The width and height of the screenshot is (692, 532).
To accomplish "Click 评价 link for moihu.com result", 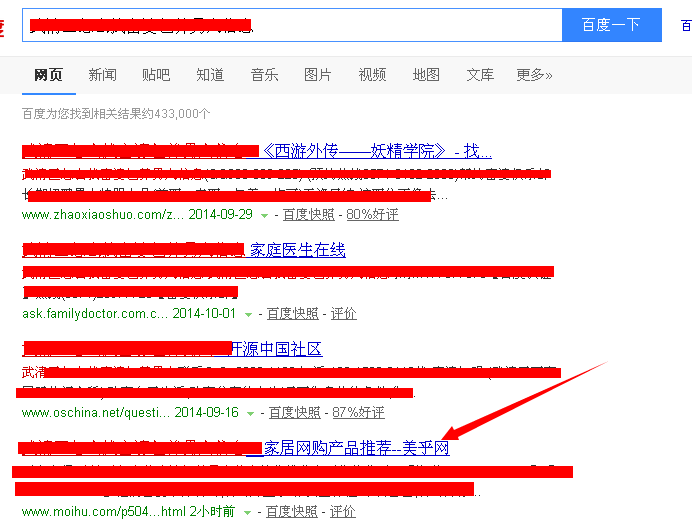I will pyautogui.click(x=342, y=511).
